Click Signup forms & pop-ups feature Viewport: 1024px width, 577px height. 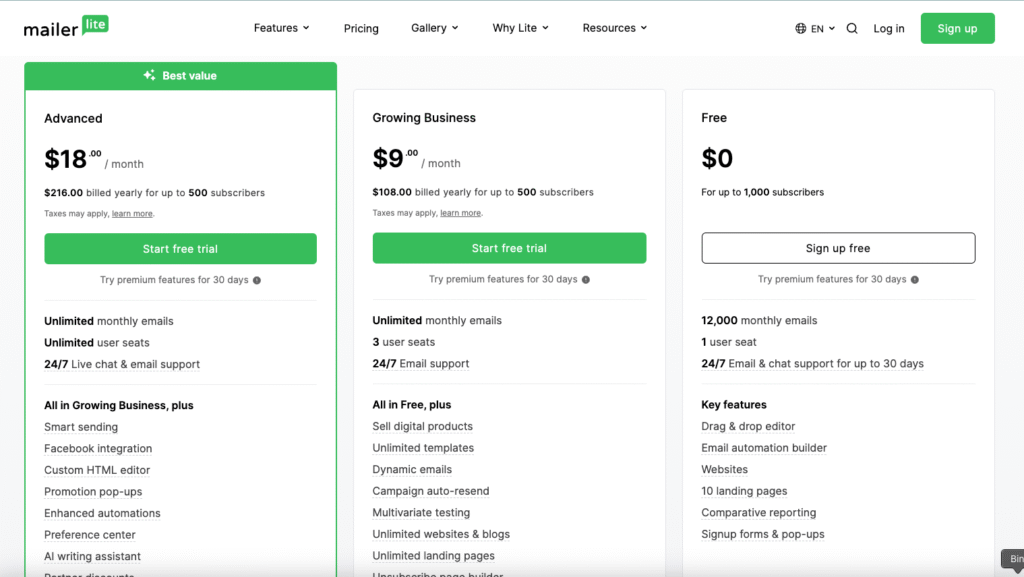click(763, 534)
